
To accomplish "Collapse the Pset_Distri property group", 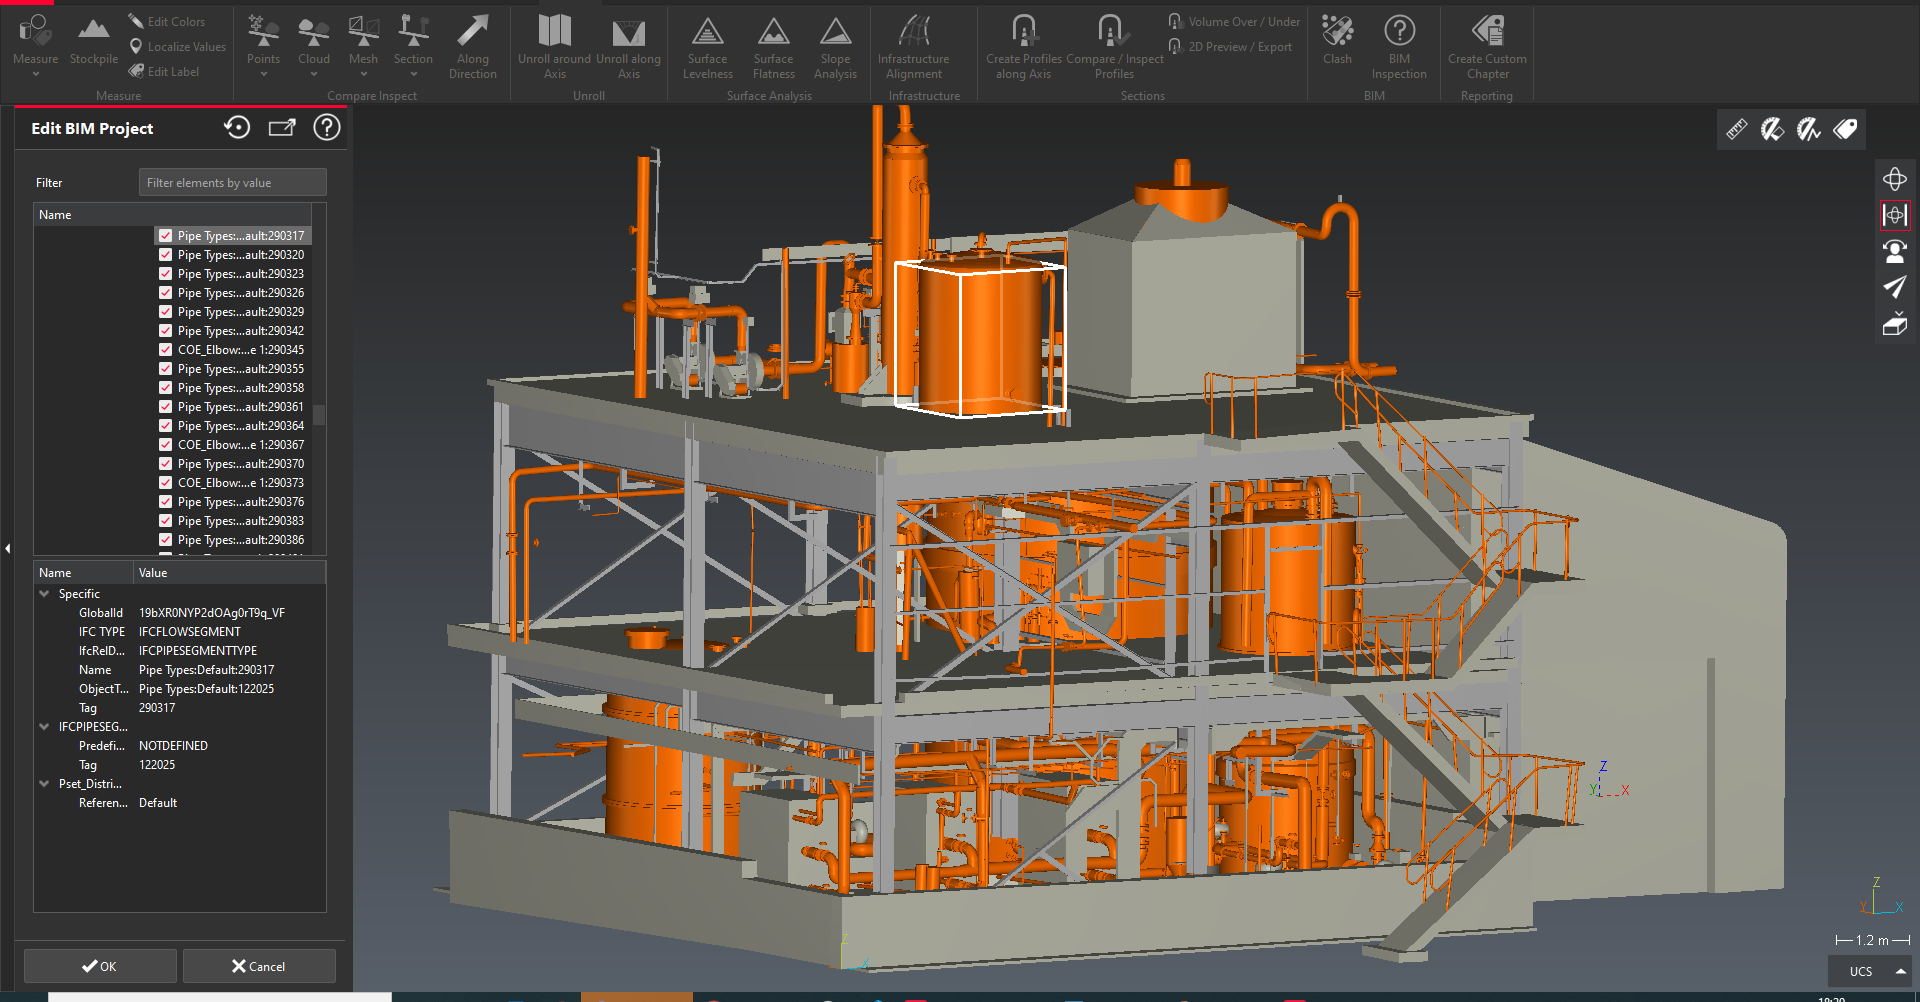I will point(44,784).
